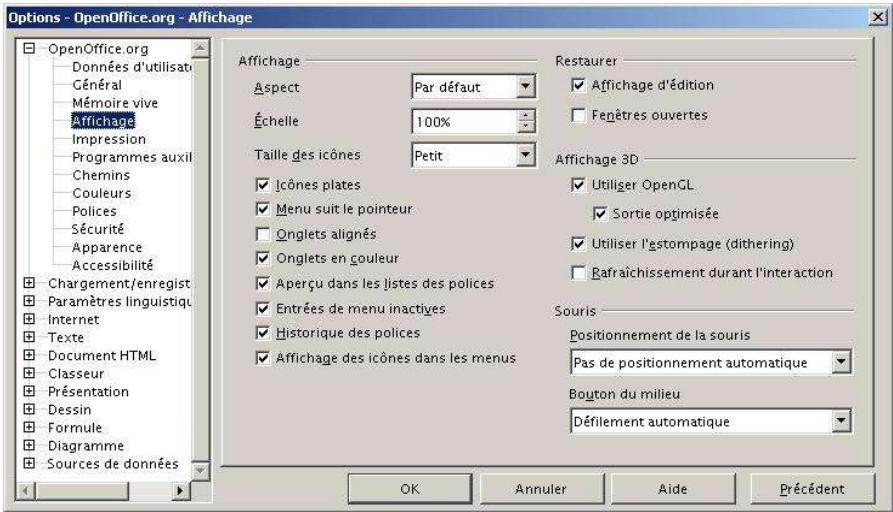Go to the Impression settings page
893x512 pixels.
(x=109, y=139)
